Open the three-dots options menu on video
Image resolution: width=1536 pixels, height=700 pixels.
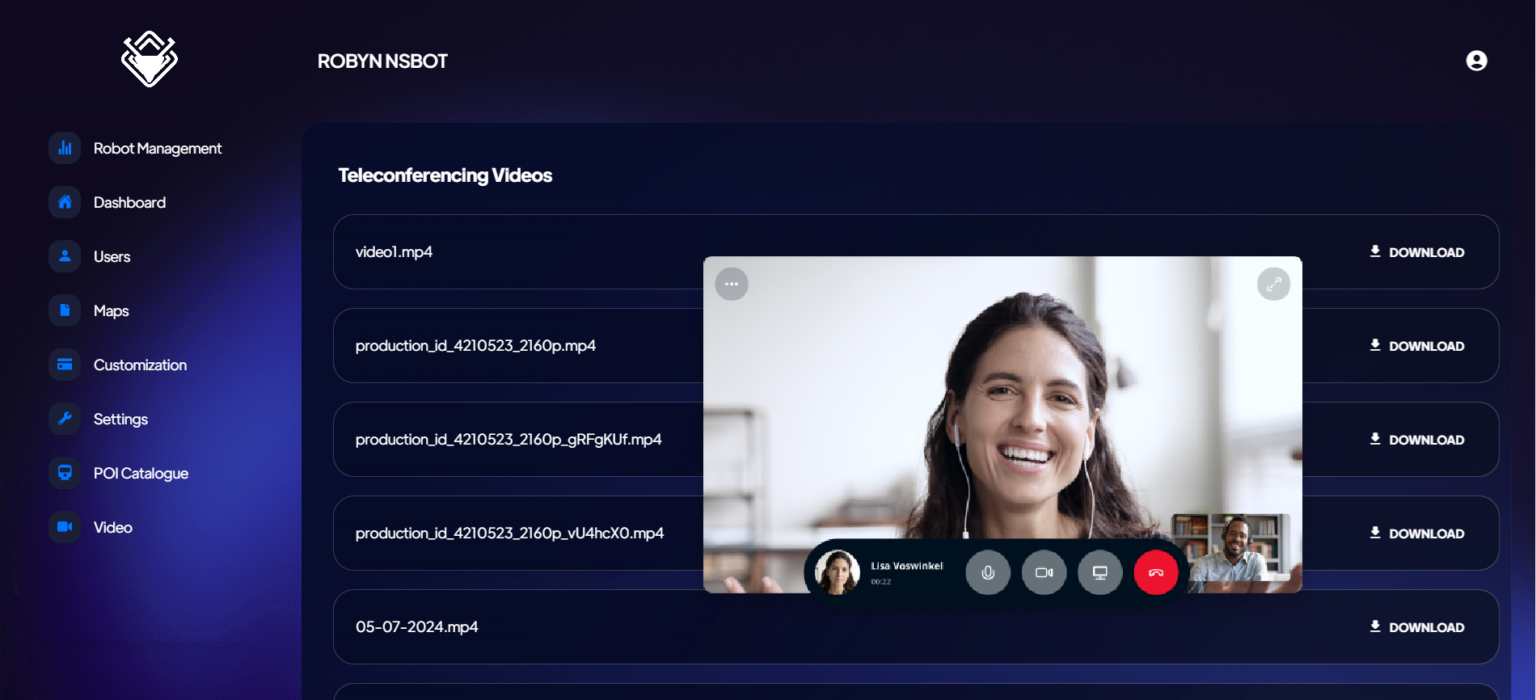tap(732, 284)
